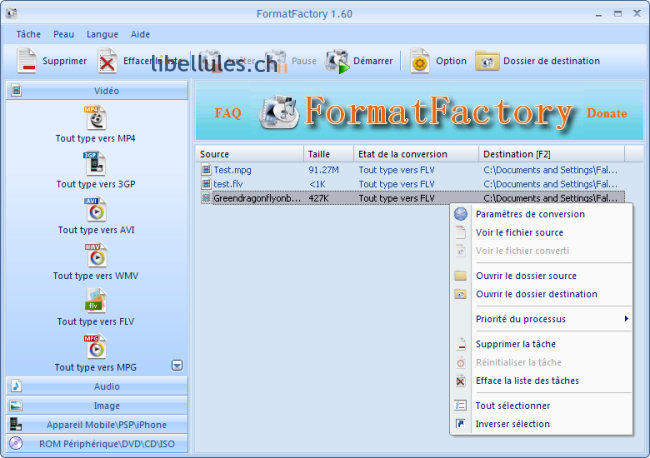Image resolution: width=650 pixels, height=458 pixels.
Task: Select the Tout type vers 3GP icon
Action: tap(95, 163)
